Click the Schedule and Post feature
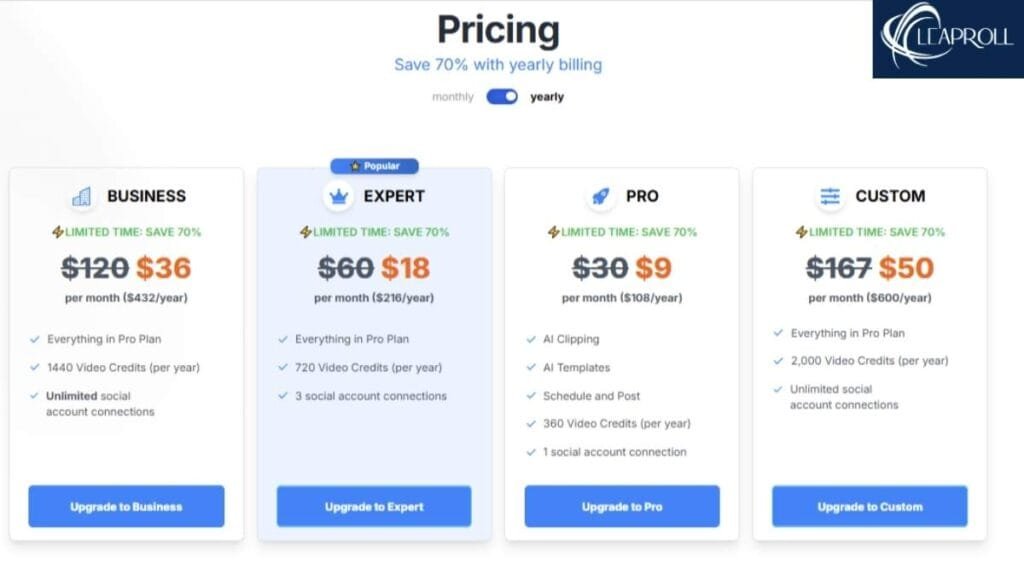This screenshot has width=1024, height=580. coord(591,396)
